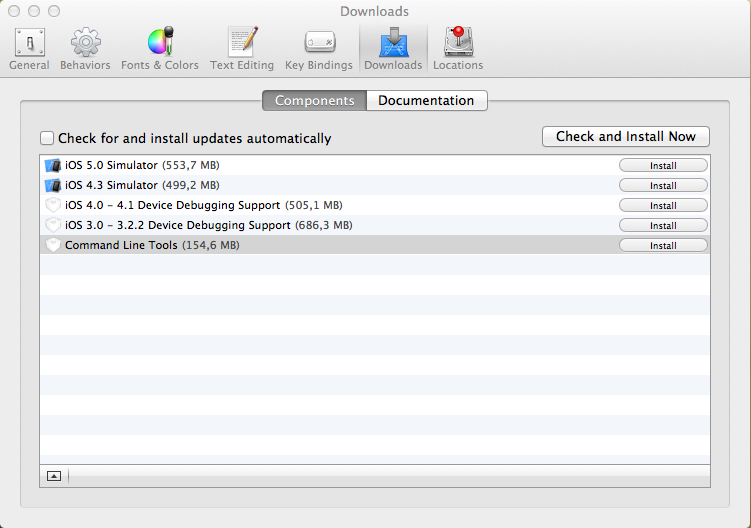Select the Components tab
The height and width of the screenshot is (528, 751).
tap(314, 101)
